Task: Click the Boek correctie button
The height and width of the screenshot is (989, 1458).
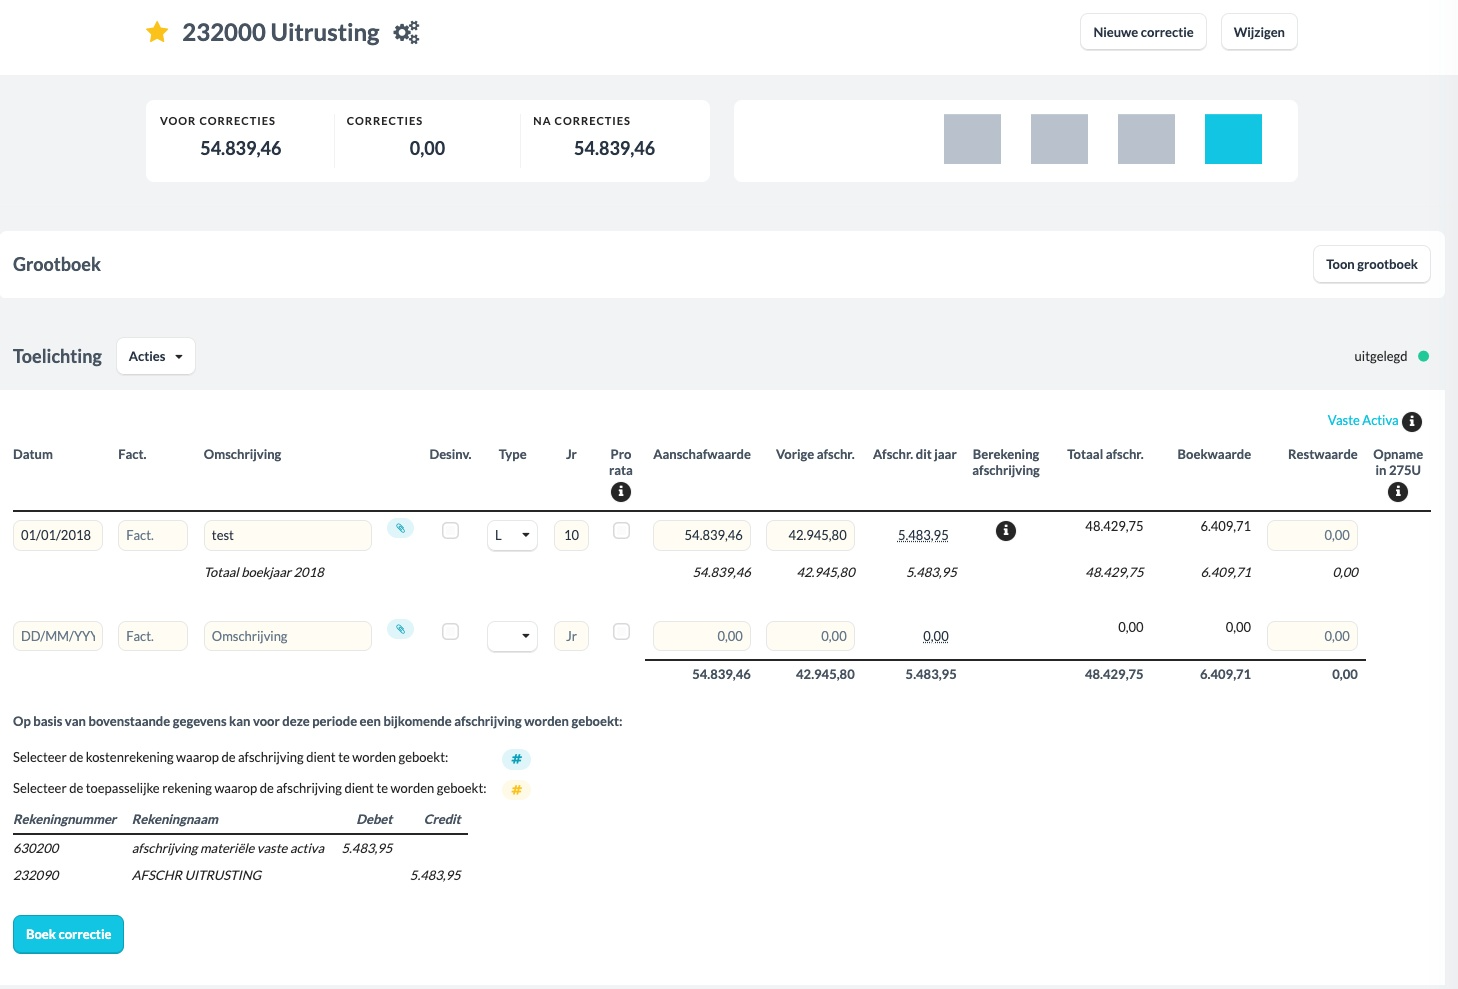Action: (68, 934)
